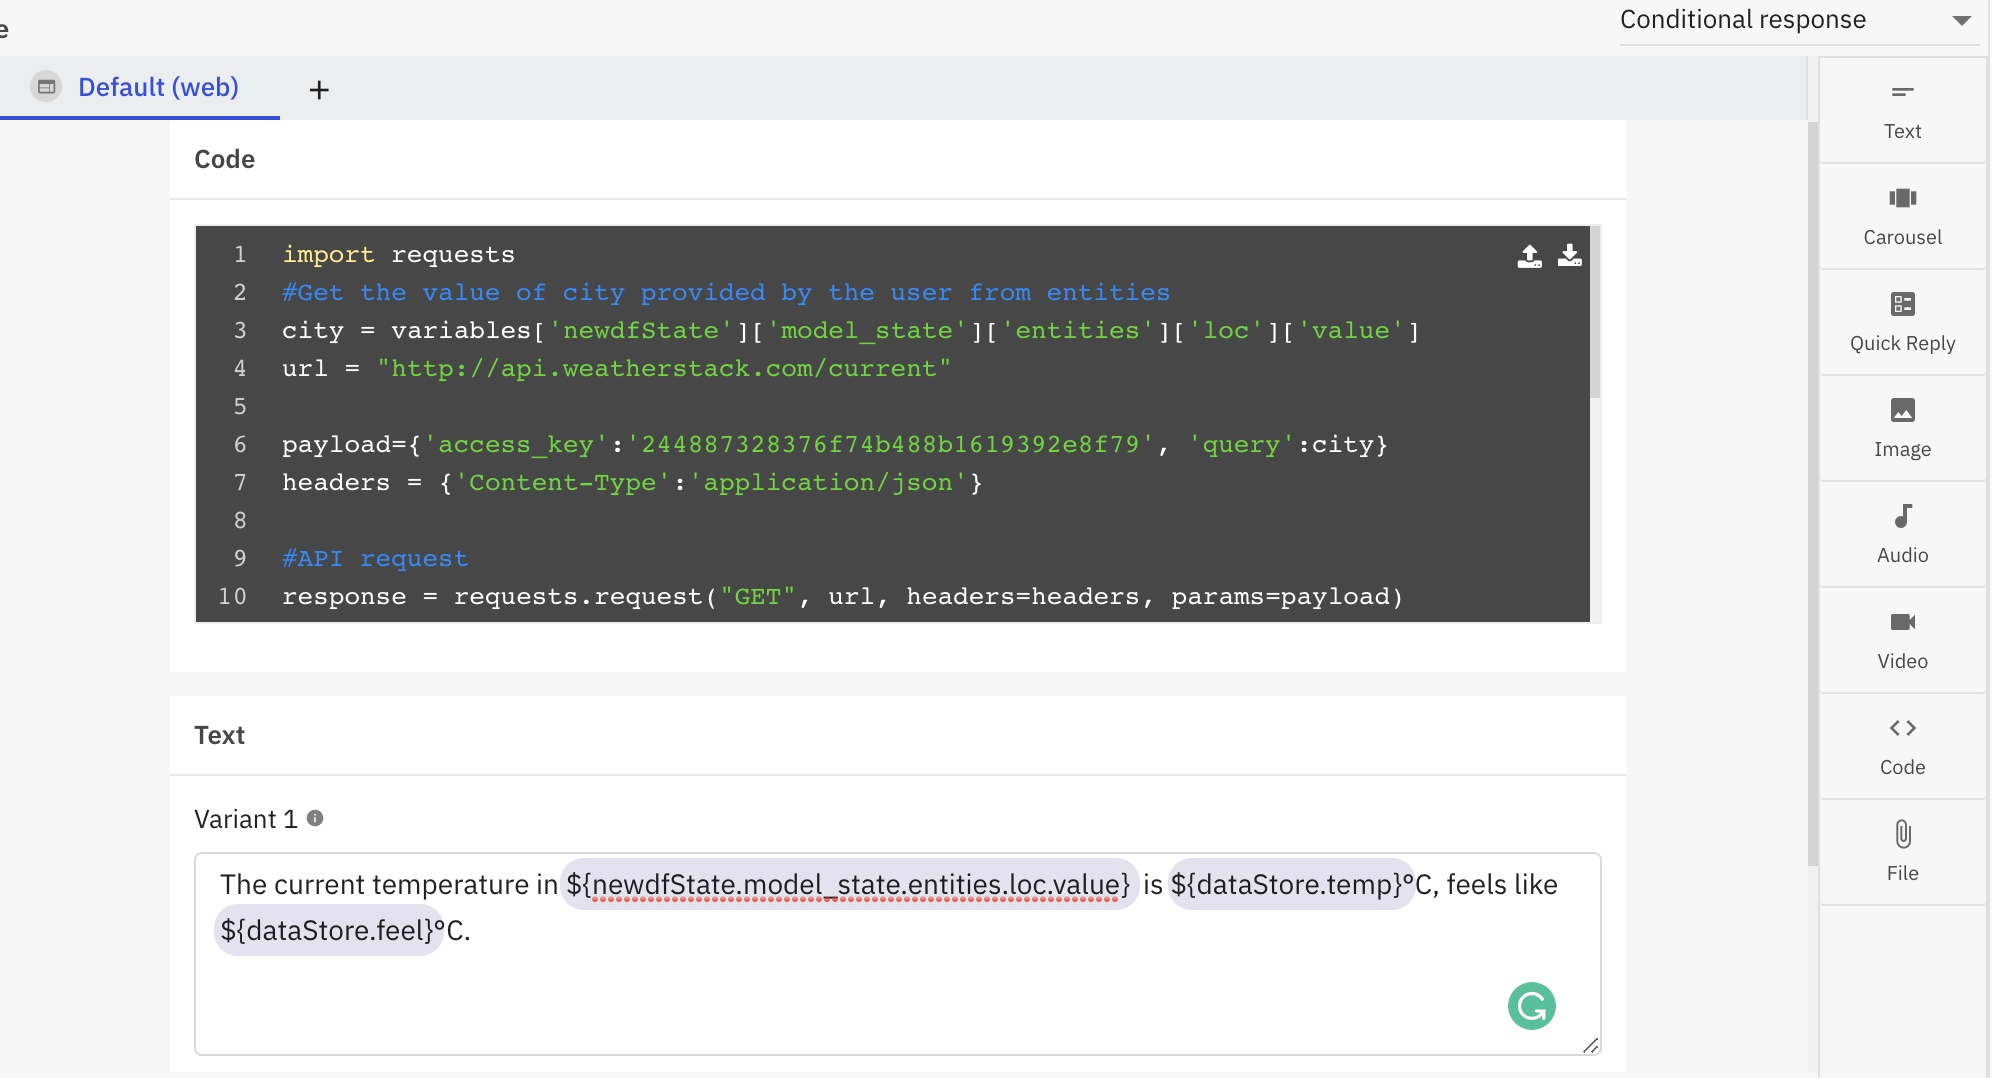The image size is (1992, 1078).
Task: Click the ${dataStore.feel} variable chip
Action: click(x=327, y=930)
